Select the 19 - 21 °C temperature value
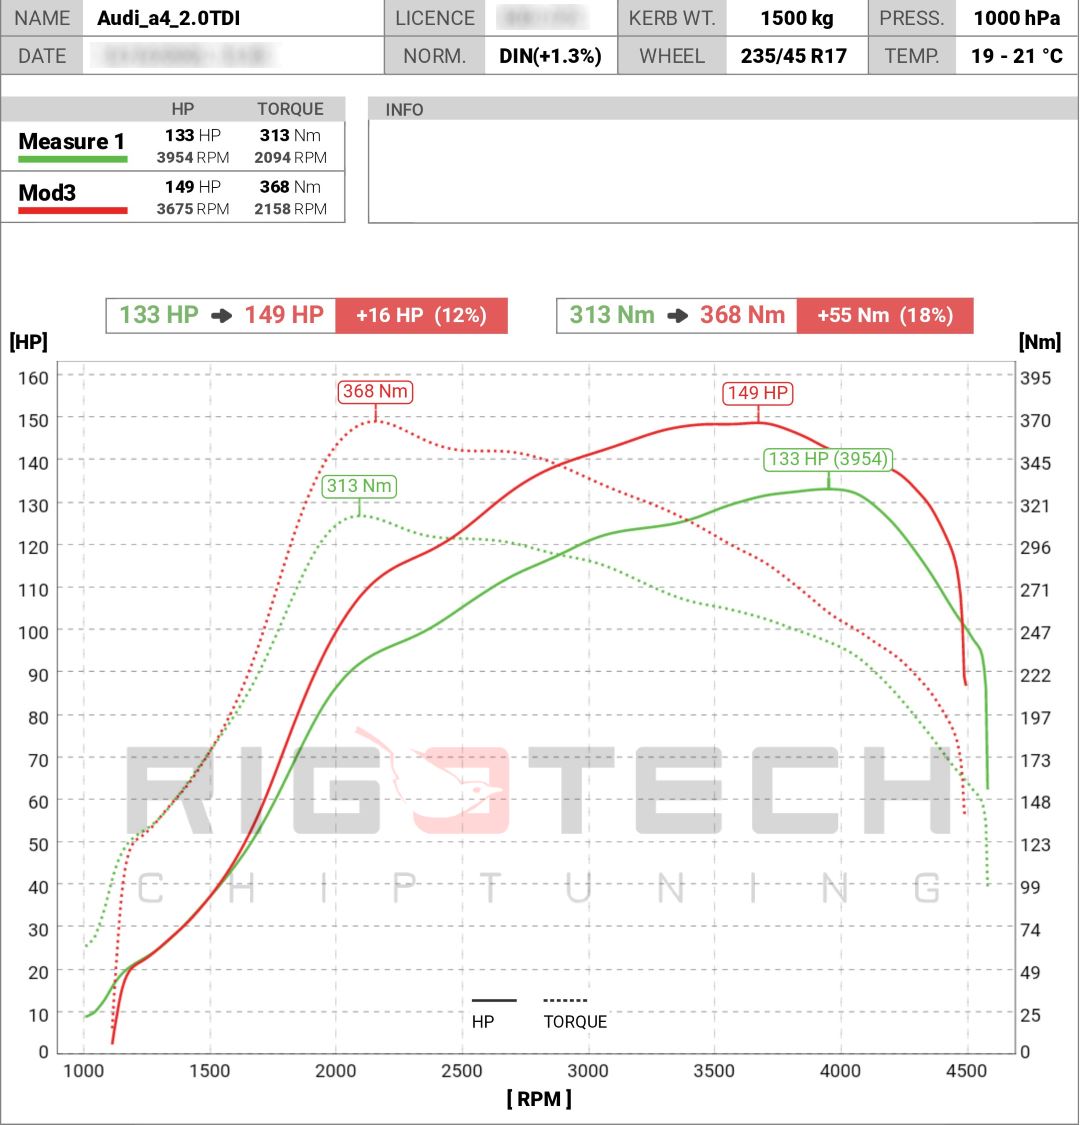The width and height of the screenshot is (1080, 1125). pyautogui.click(x=1016, y=56)
